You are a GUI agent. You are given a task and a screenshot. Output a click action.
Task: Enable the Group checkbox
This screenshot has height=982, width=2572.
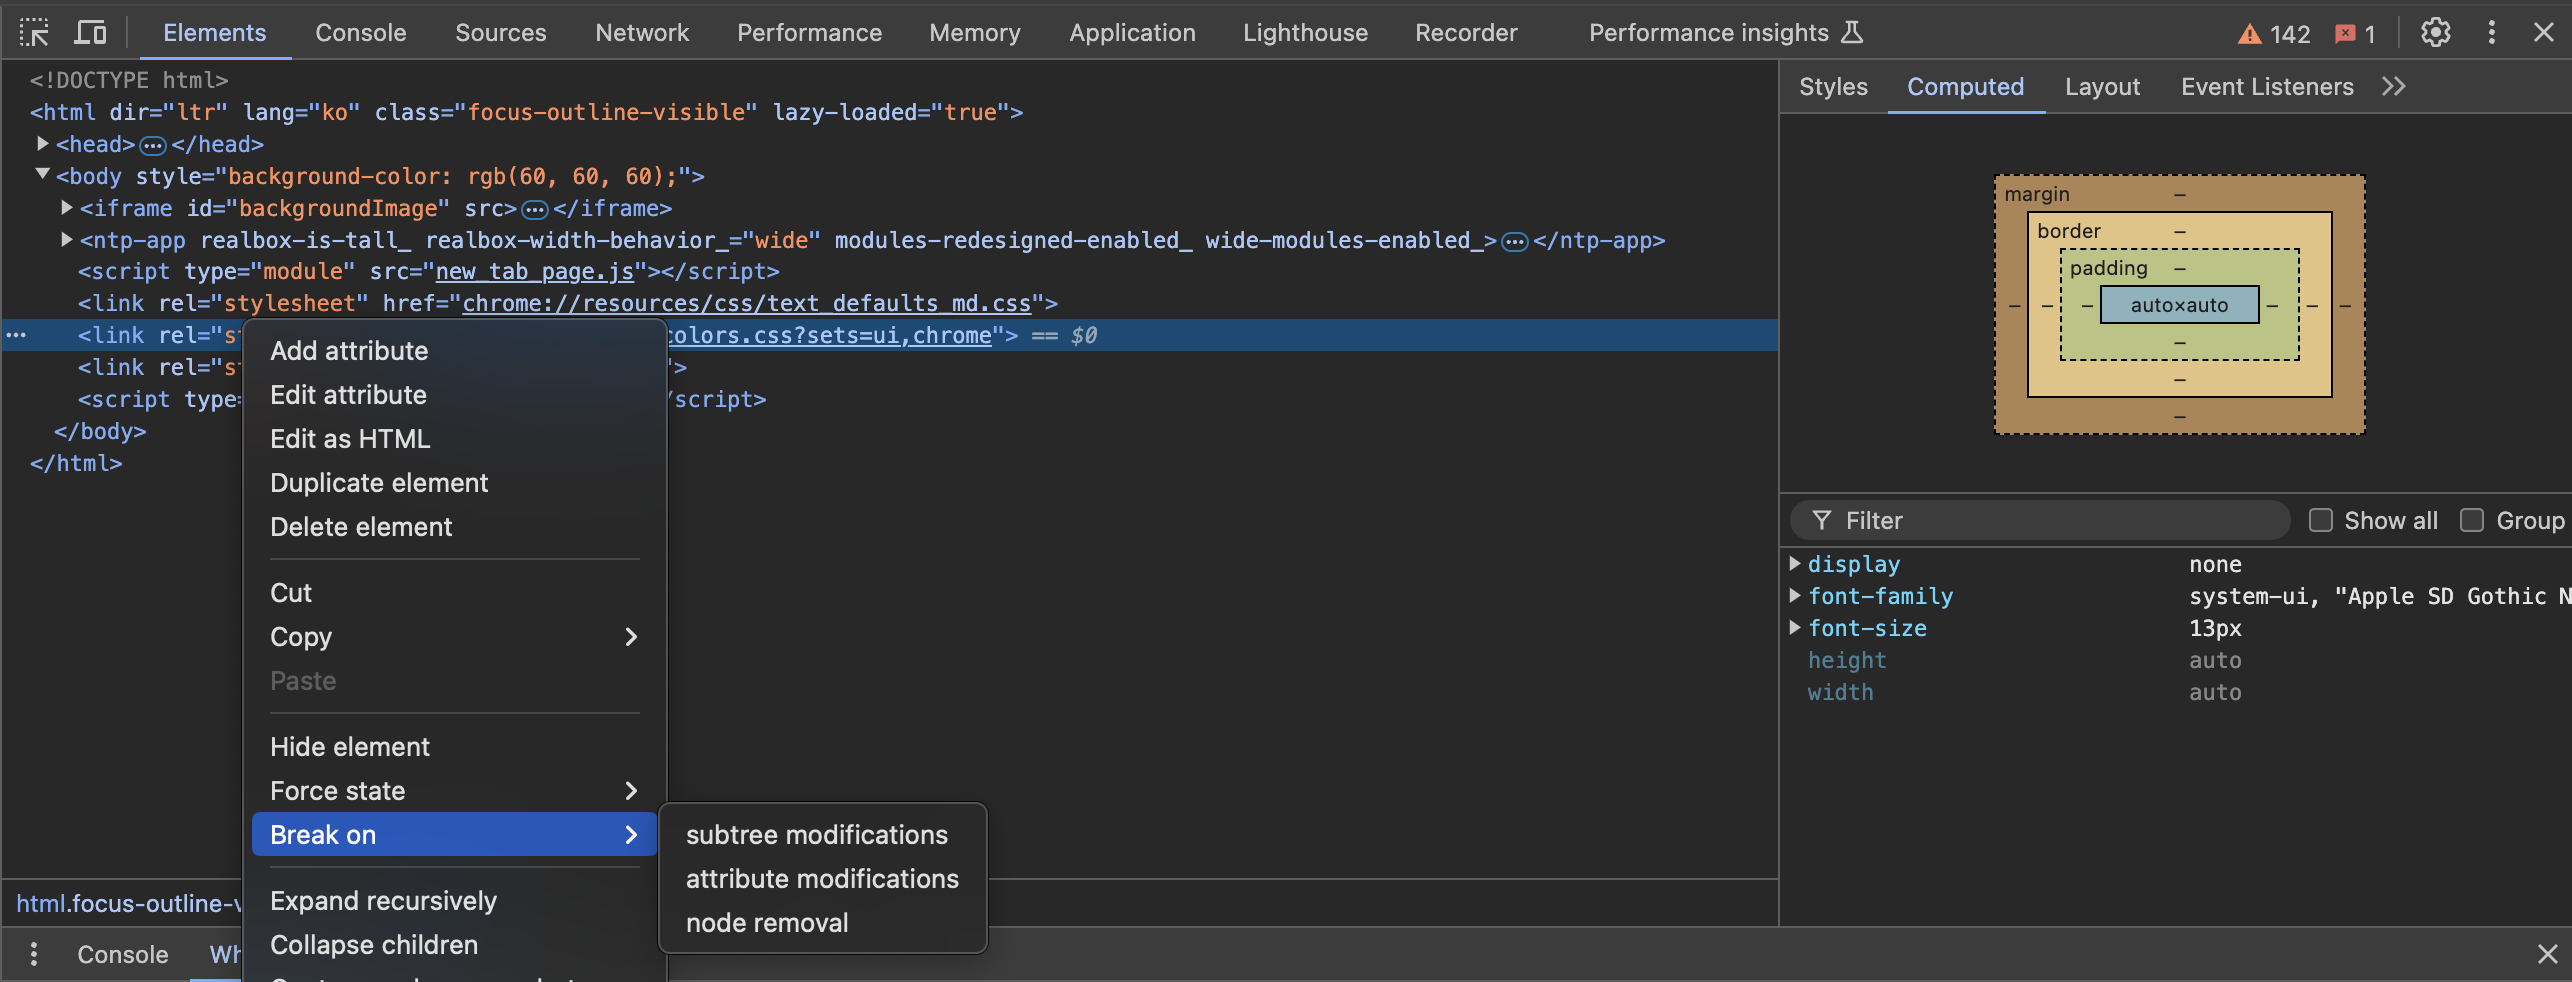(x=2472, y=520)
